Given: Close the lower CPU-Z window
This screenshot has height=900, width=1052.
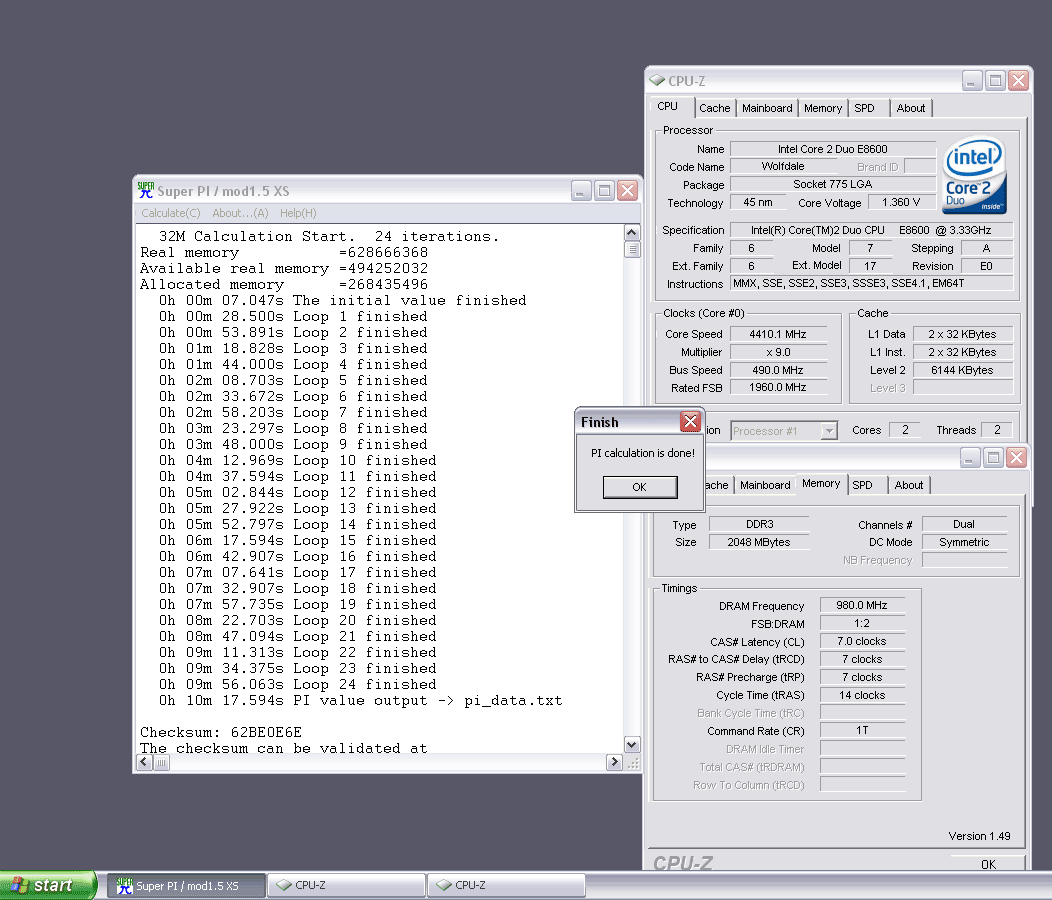Looking at the screenshot, I should 1016,458.
